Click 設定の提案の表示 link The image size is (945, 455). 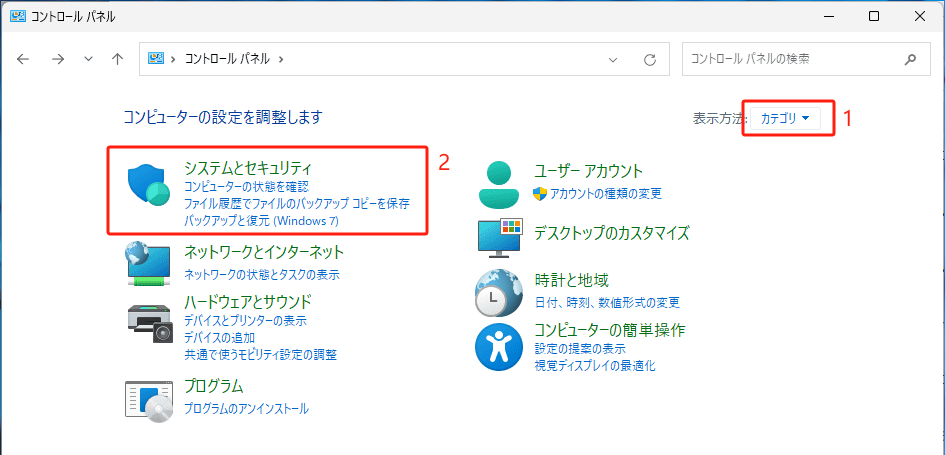(580, 348)
